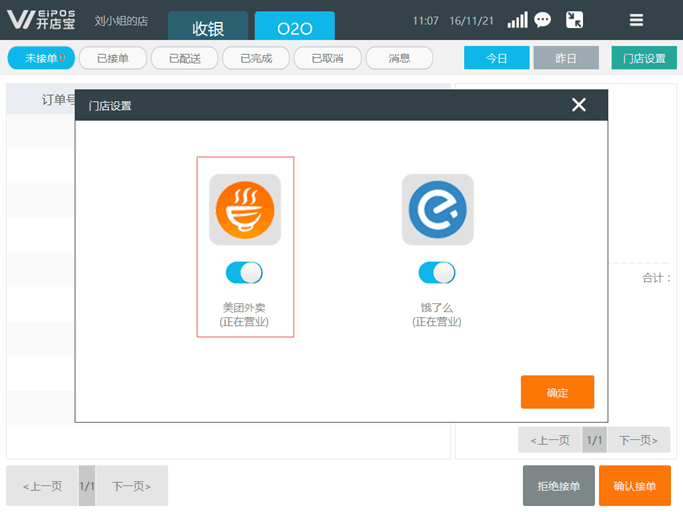Click the 饿了么 (正在营业) label

[437, 315]
